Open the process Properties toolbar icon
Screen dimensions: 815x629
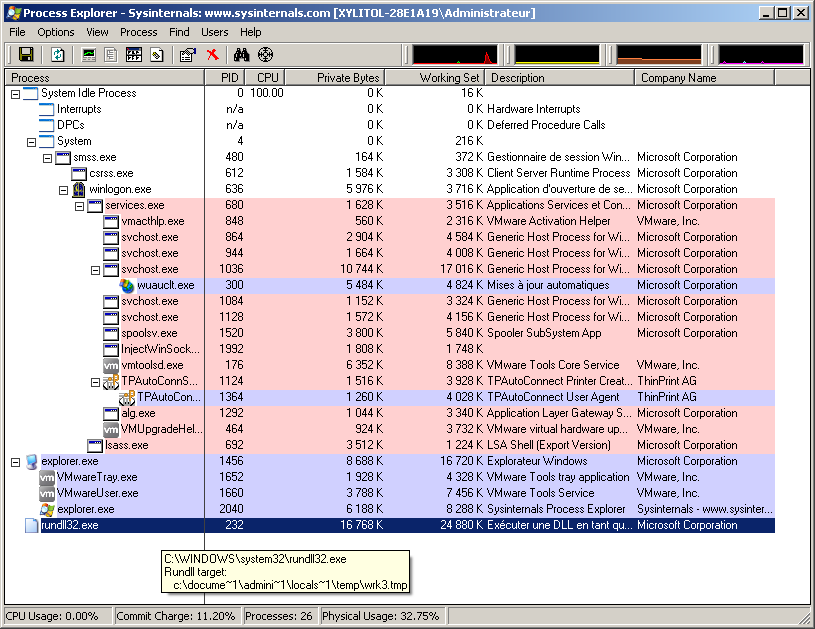point(188,55)
